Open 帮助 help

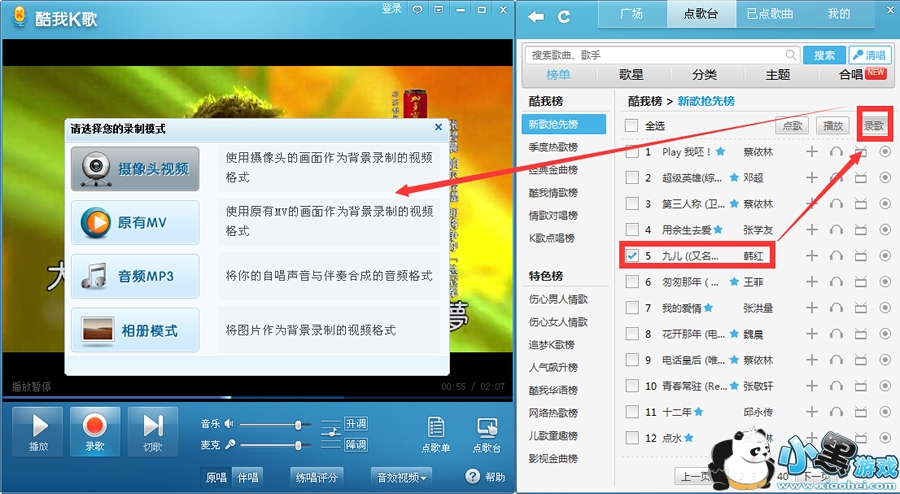[486, 477]
